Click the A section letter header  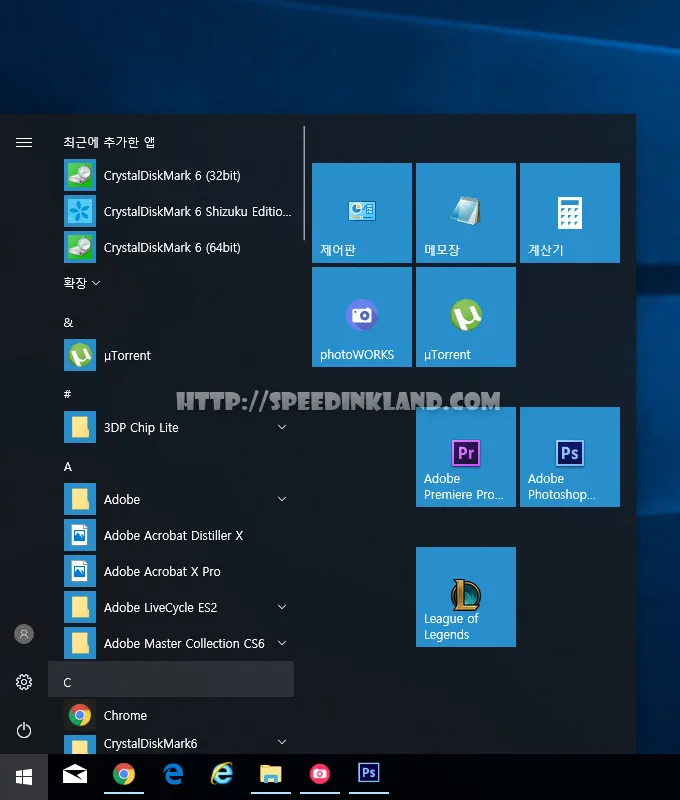click(68, 466)
